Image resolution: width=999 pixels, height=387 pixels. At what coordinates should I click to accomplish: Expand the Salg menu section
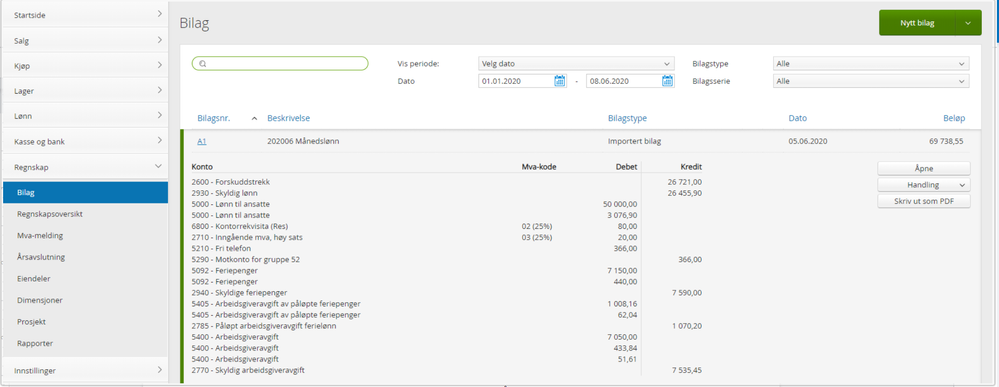coord(83,40)
